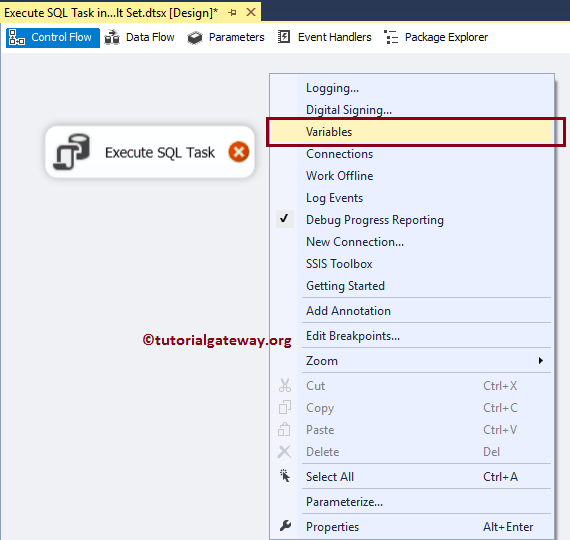The height and width of the screenshot is (540, 570).
Task: Click the Copy menu entry label
Action: (320, 408)
